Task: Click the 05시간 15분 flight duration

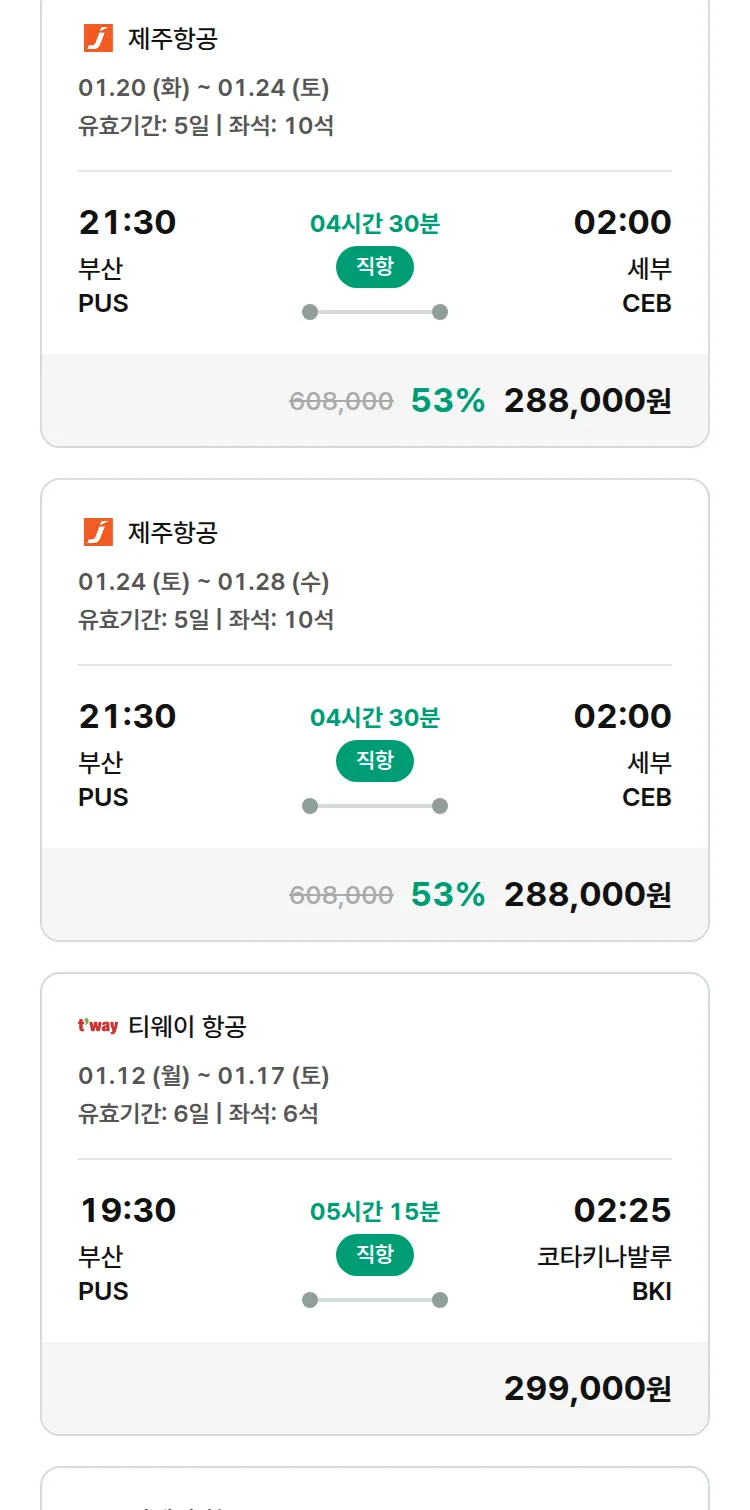Action: coord(375,1212)
